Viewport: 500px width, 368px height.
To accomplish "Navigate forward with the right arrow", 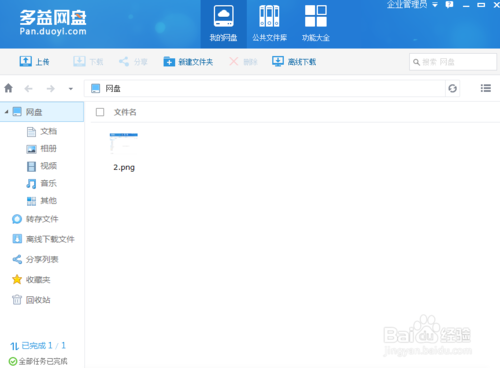I will [x=51, y=89].
